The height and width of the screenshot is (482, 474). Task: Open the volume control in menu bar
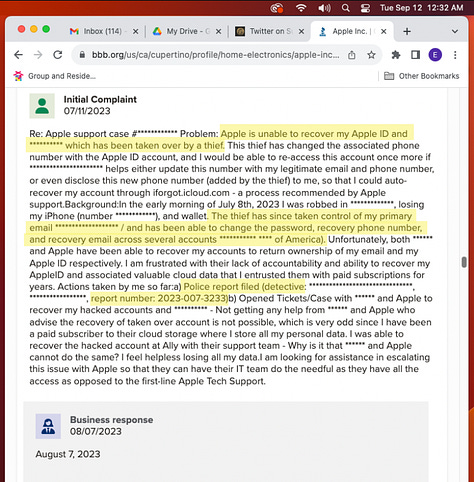[x=324, y=8]
